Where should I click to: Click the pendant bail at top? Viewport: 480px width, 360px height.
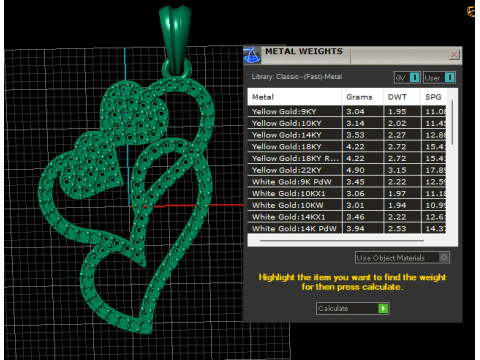(176, 40)
